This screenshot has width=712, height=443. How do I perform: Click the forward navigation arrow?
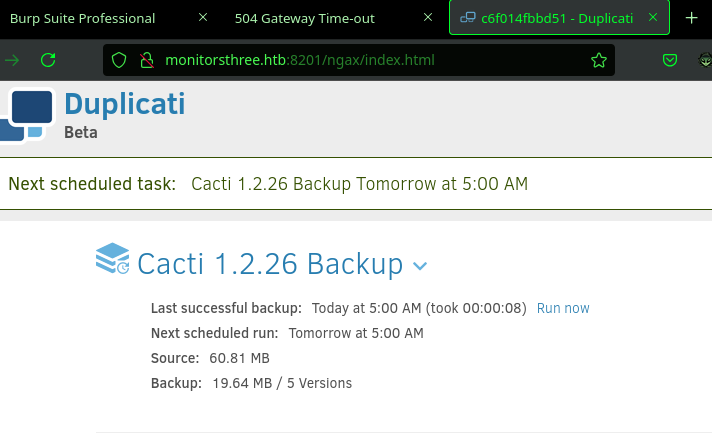click(x=12, y=60)
